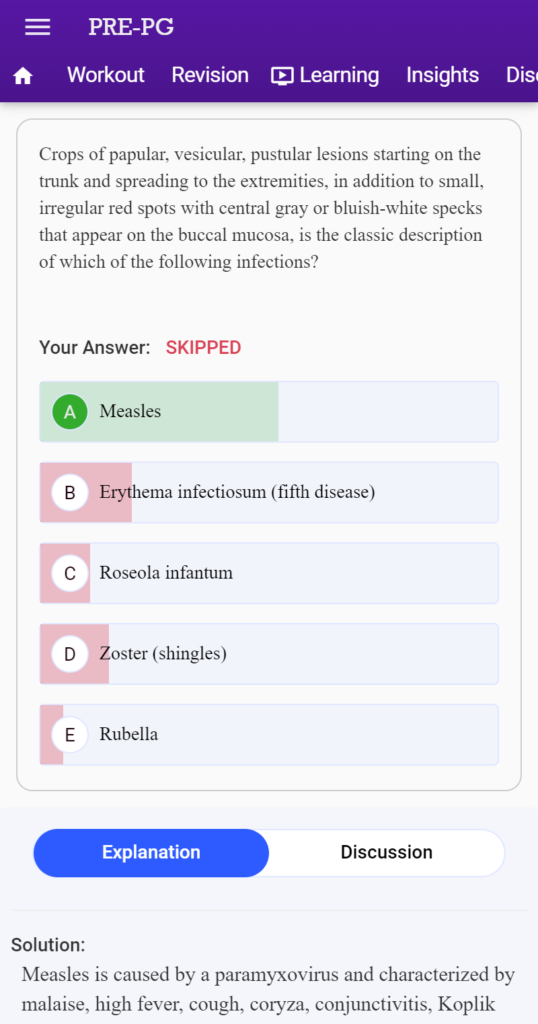Click the SKIPPED answer status label
The height and width of the screenshot is (1024, 538).
[204, 348]
